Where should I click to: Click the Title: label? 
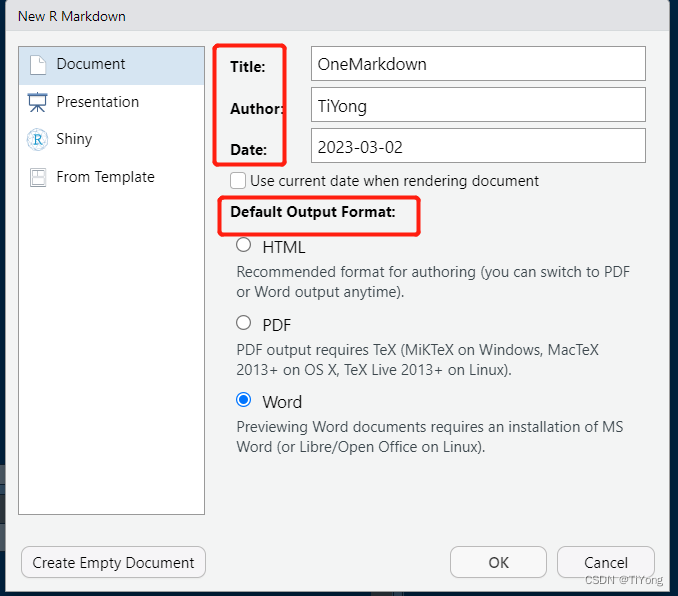248,67
